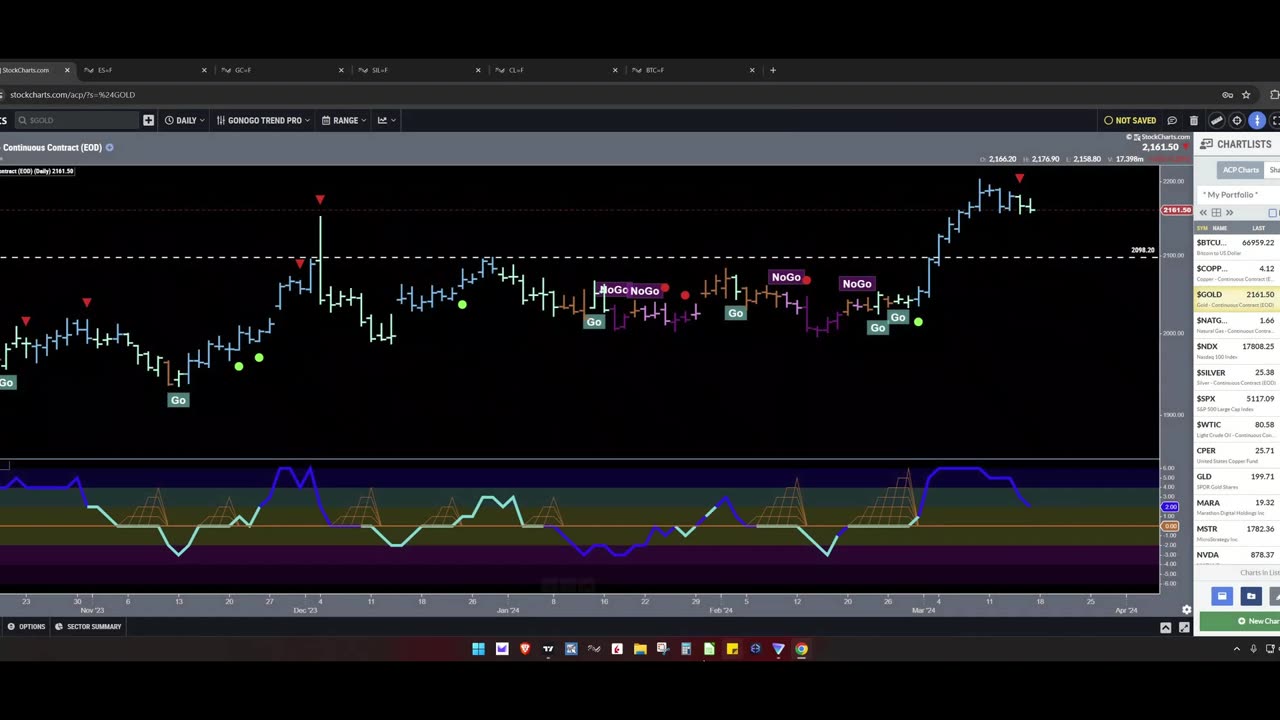Select $SPX row in chart list
The image size is (1280, 720).
pos(1237,402)
